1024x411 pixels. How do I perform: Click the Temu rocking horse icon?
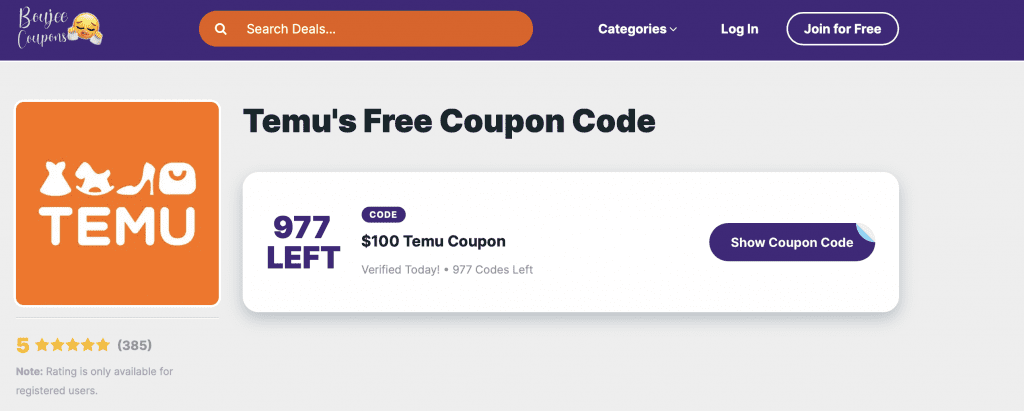(94, 179)
